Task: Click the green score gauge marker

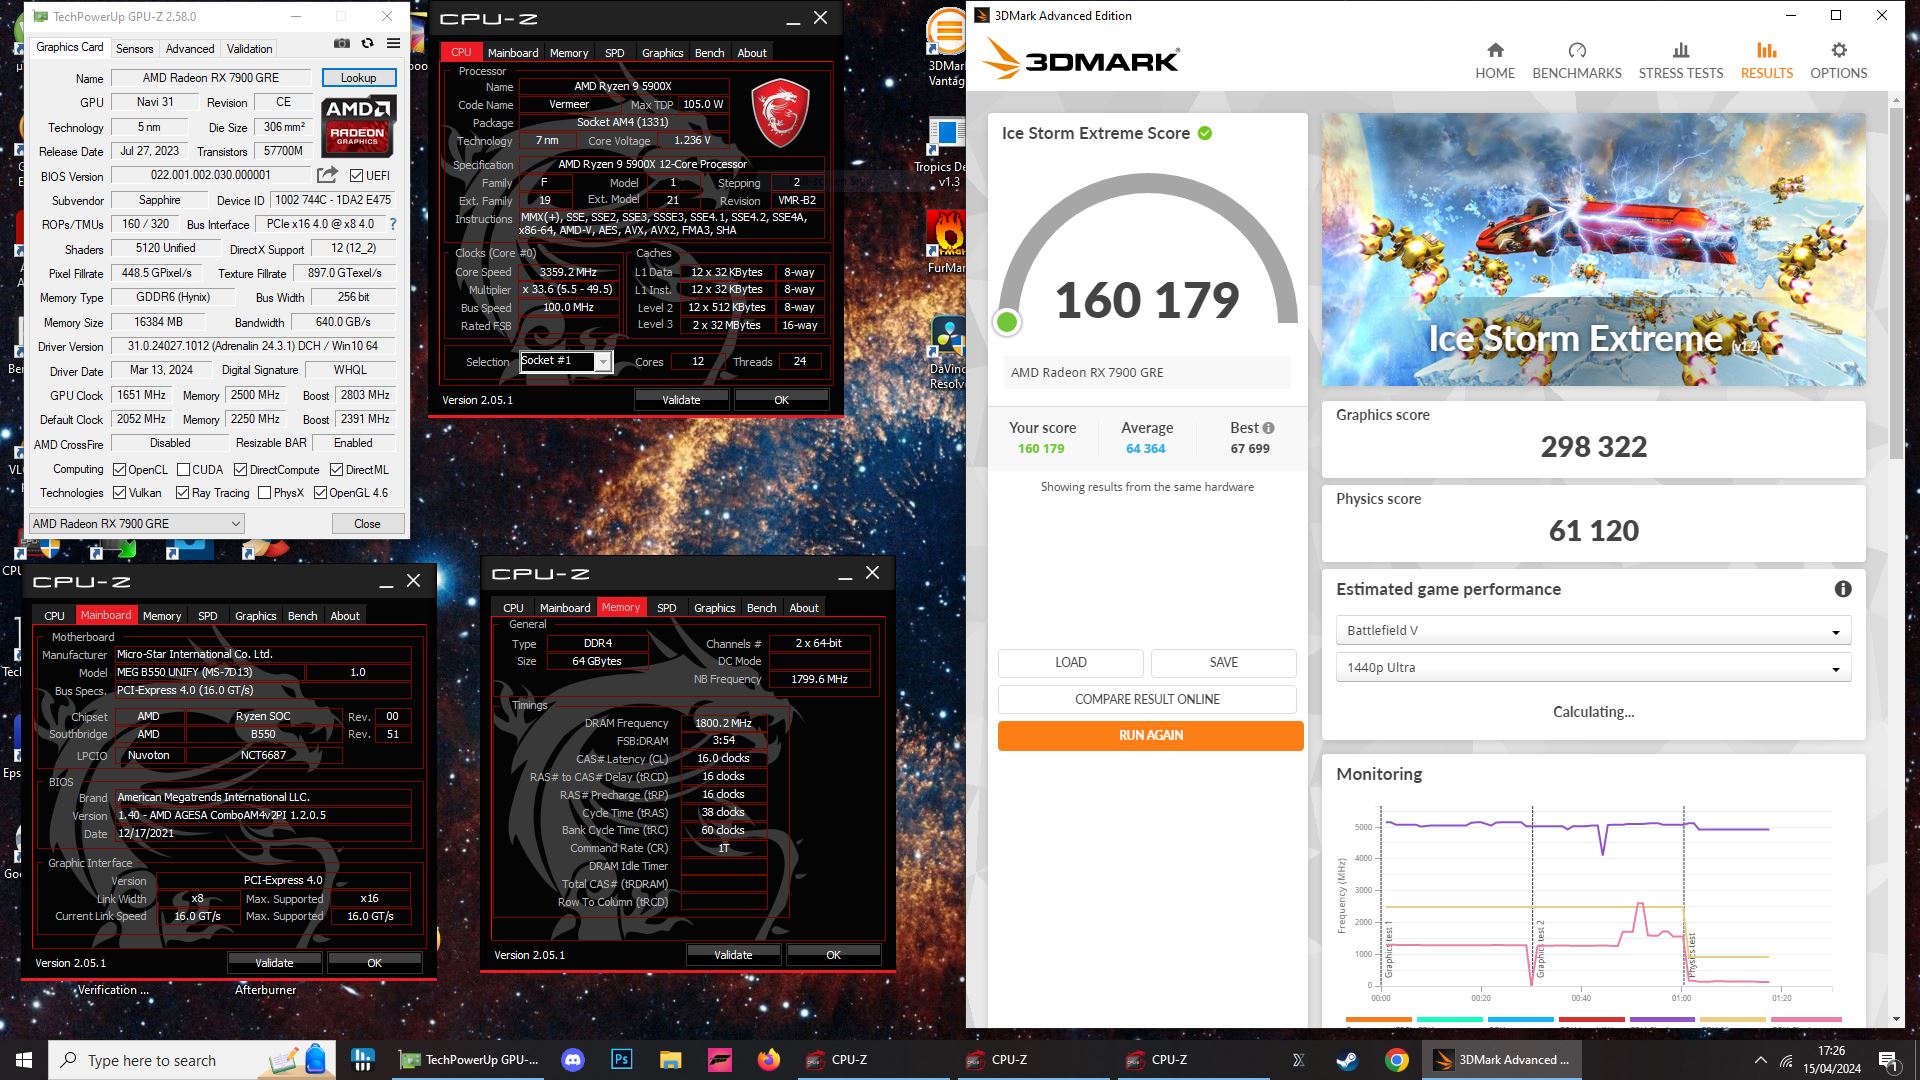Action: coord(1007,322)
